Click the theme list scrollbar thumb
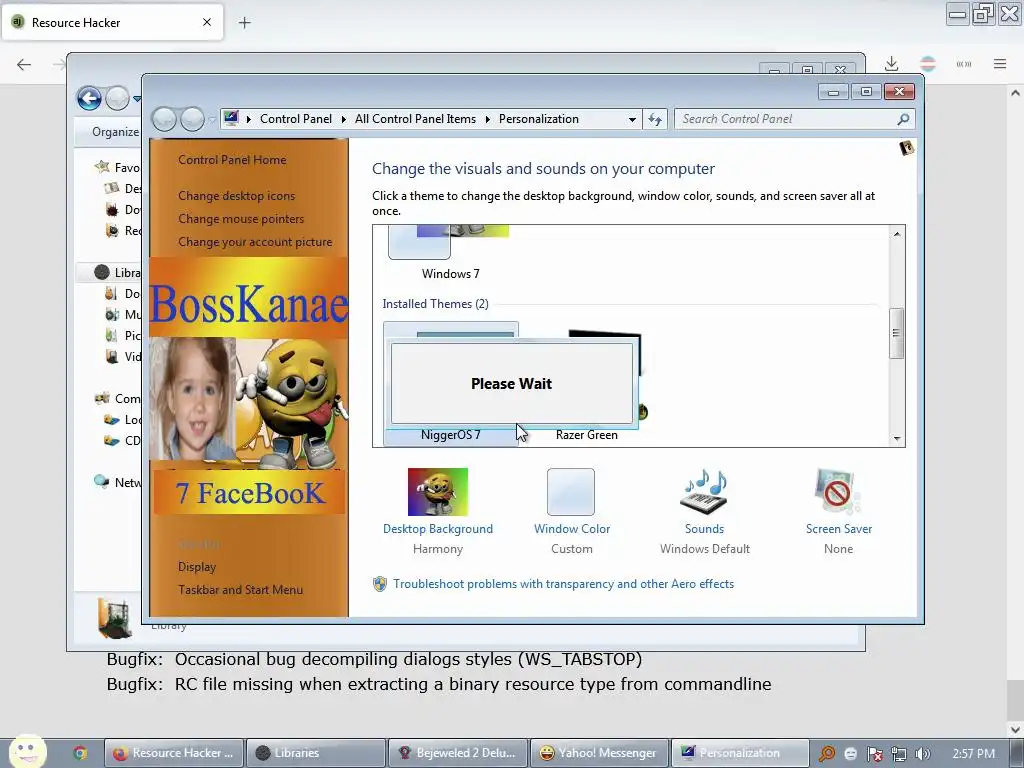Screen dimensions: 1024x768 click(897, 333)
